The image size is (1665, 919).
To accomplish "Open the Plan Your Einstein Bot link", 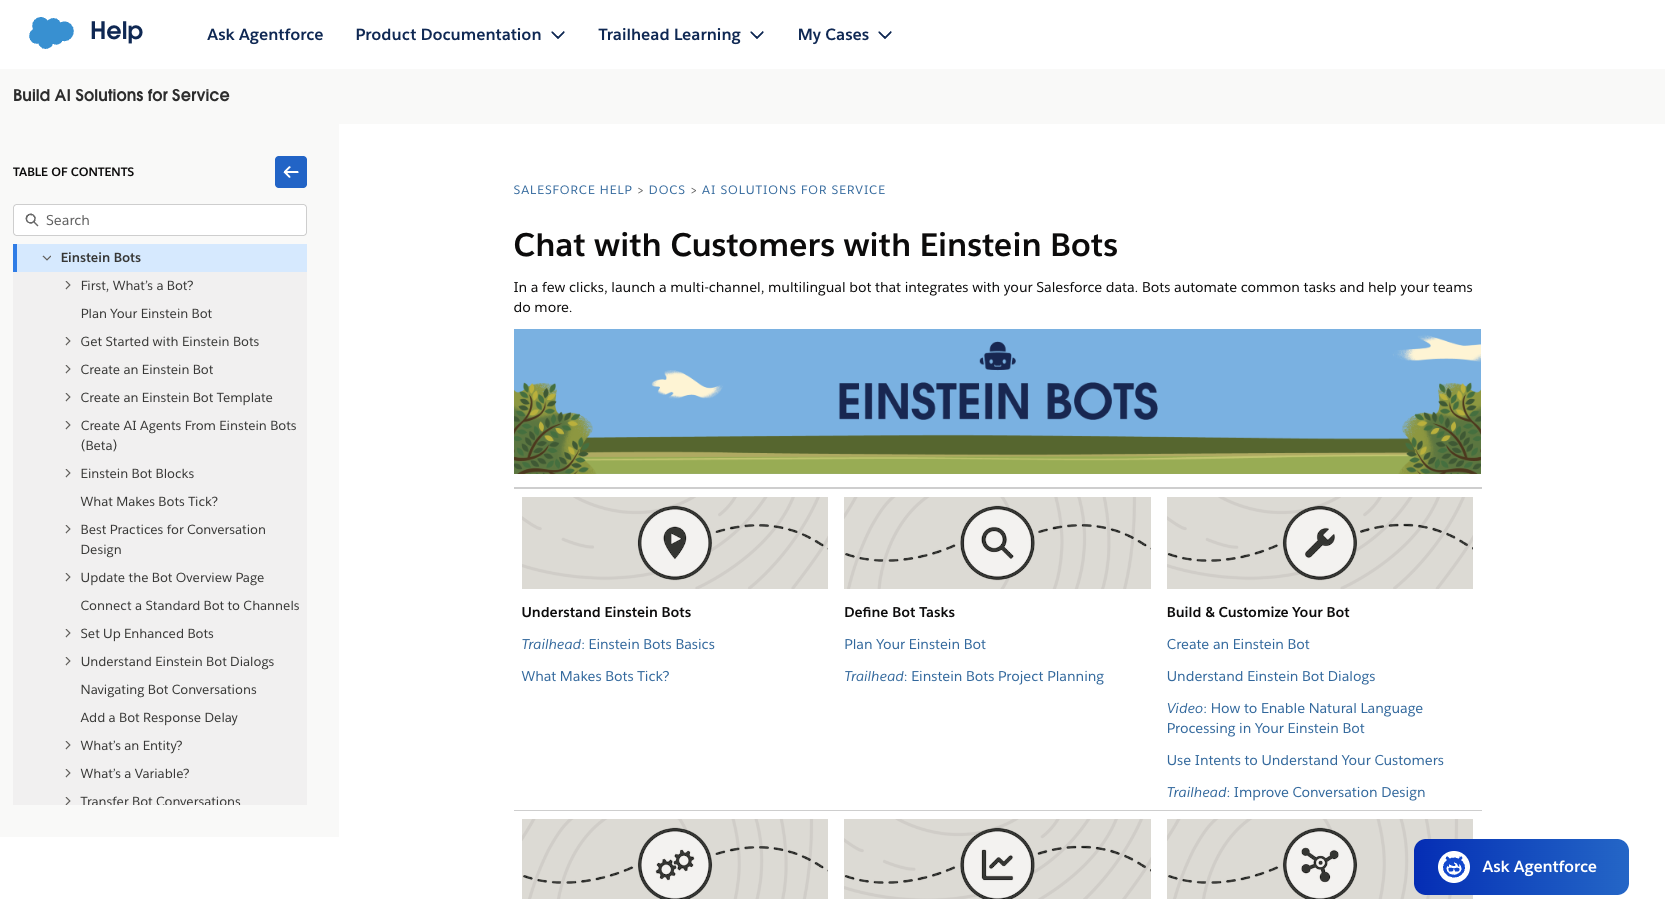I will (914, 644).
